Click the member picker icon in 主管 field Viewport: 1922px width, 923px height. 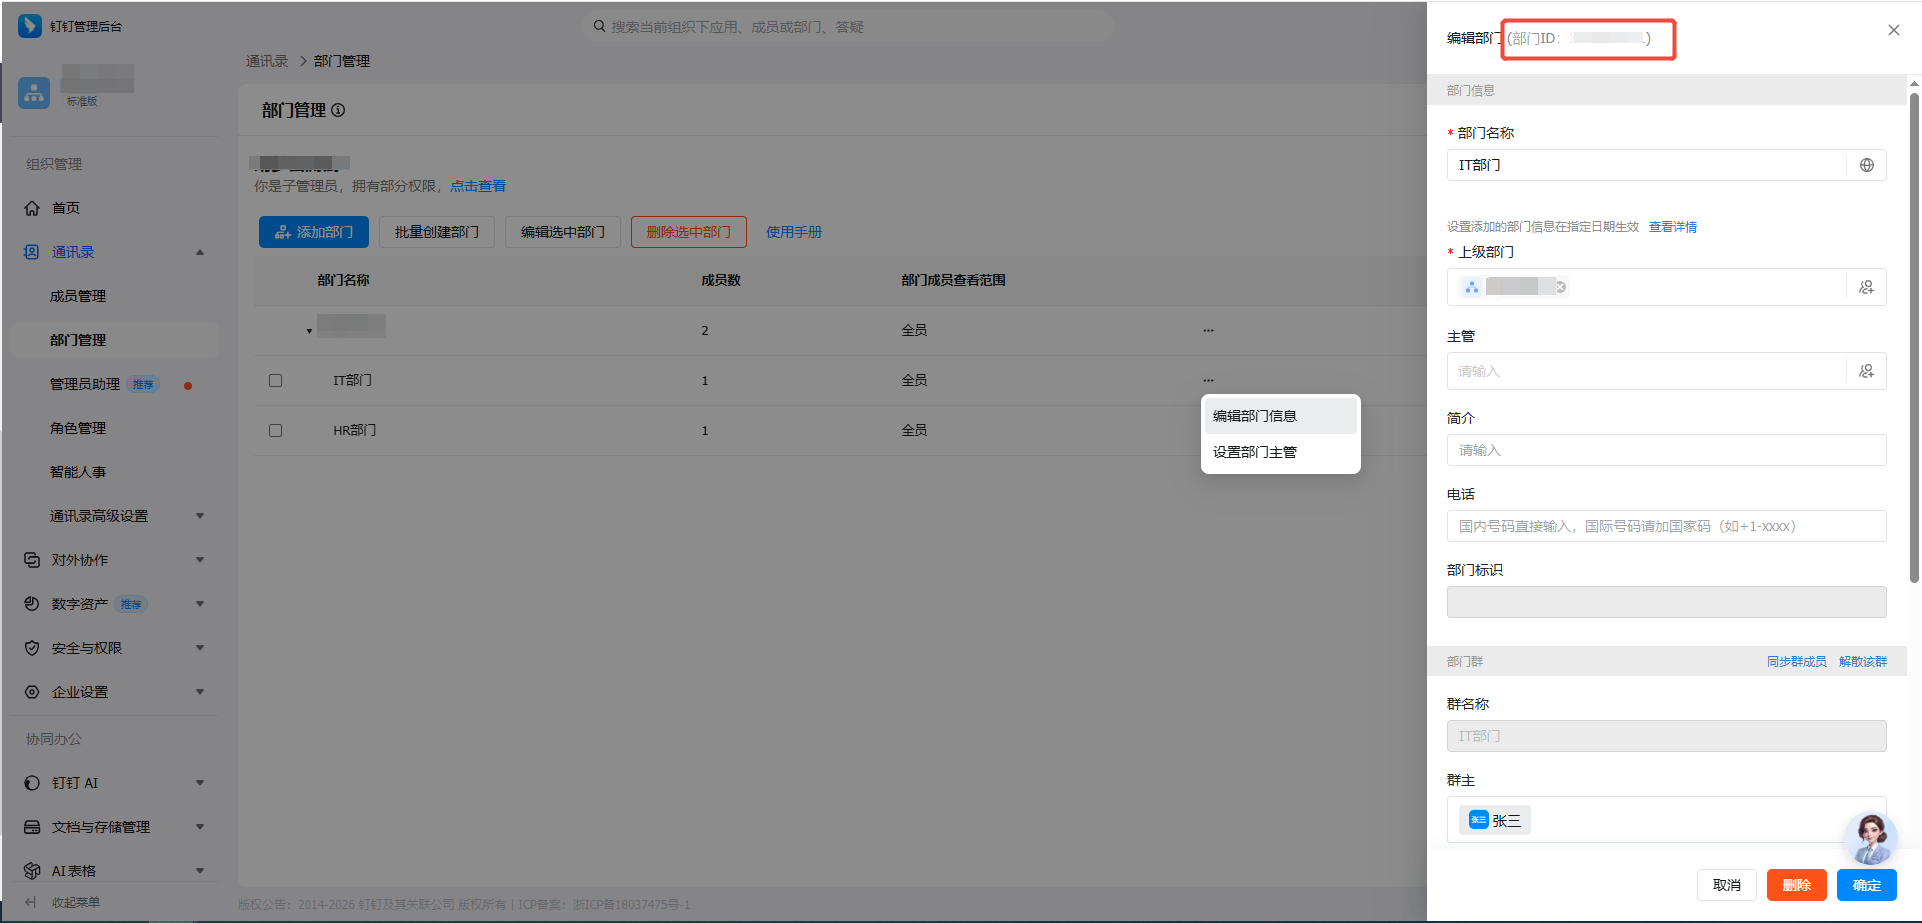tap(1867, 371)
